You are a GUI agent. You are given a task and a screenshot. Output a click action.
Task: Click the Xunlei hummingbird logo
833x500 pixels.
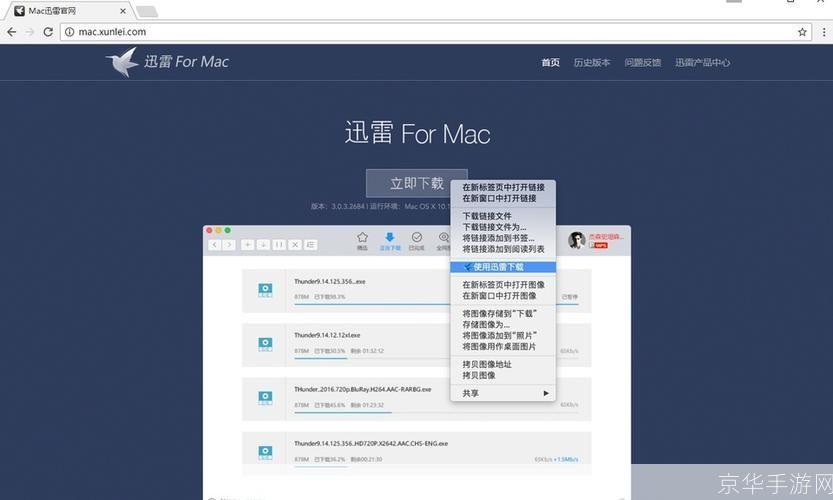tap(123, 62)
